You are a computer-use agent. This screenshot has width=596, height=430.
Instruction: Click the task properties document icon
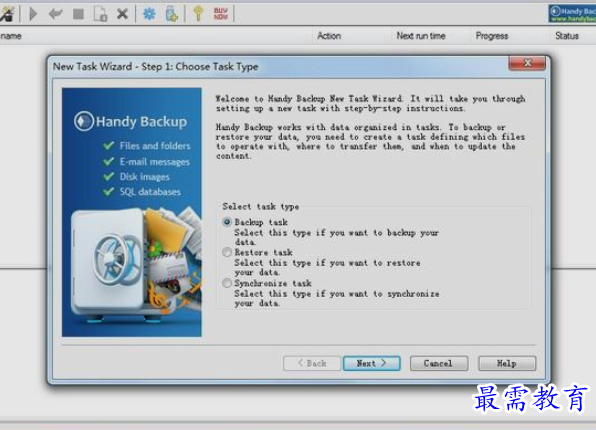pyautogui.click(x=101, y=14)
